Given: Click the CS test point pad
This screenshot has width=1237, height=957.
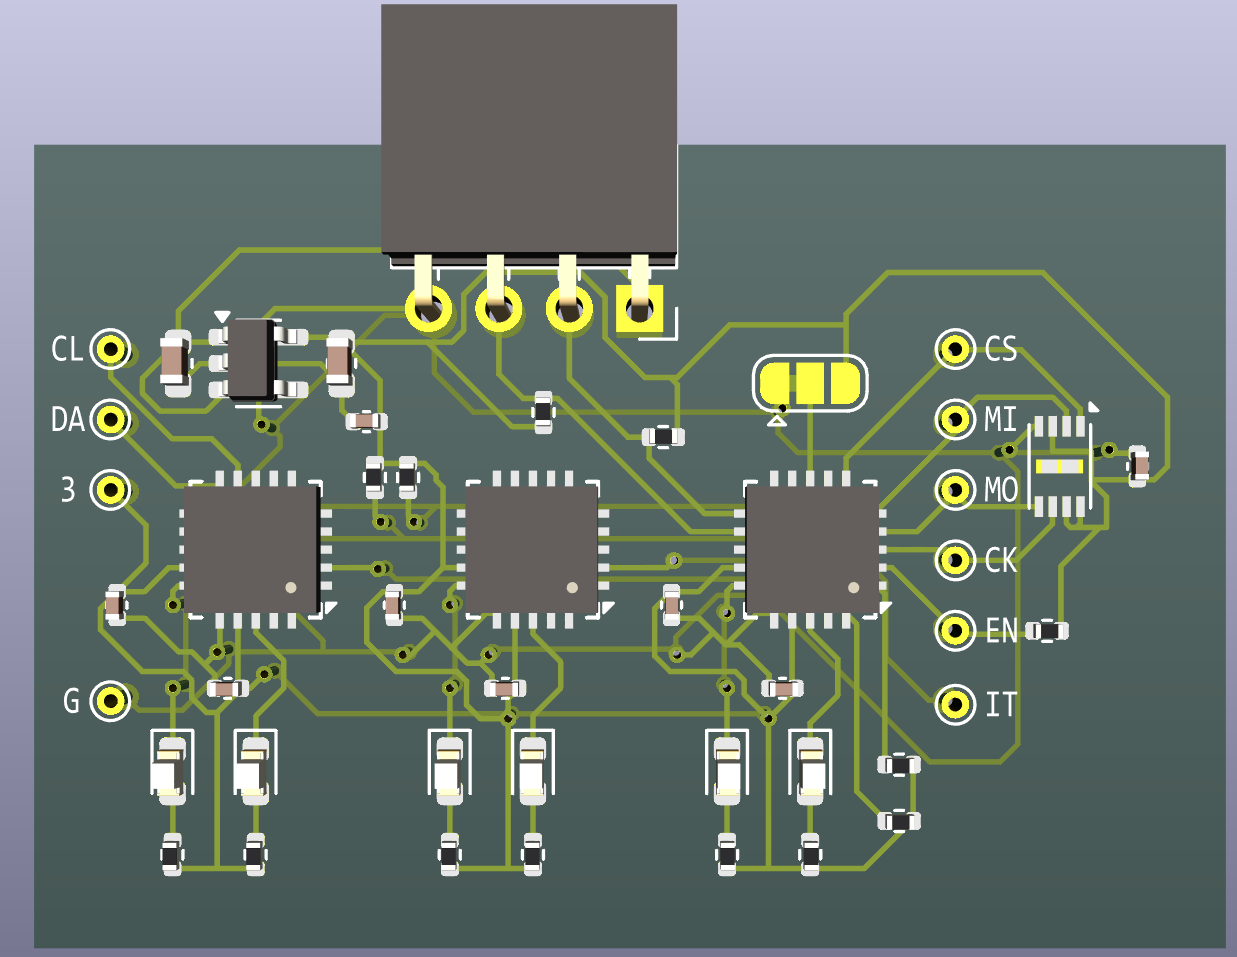Looking at the screenshot, I should [x=955, y=349].
